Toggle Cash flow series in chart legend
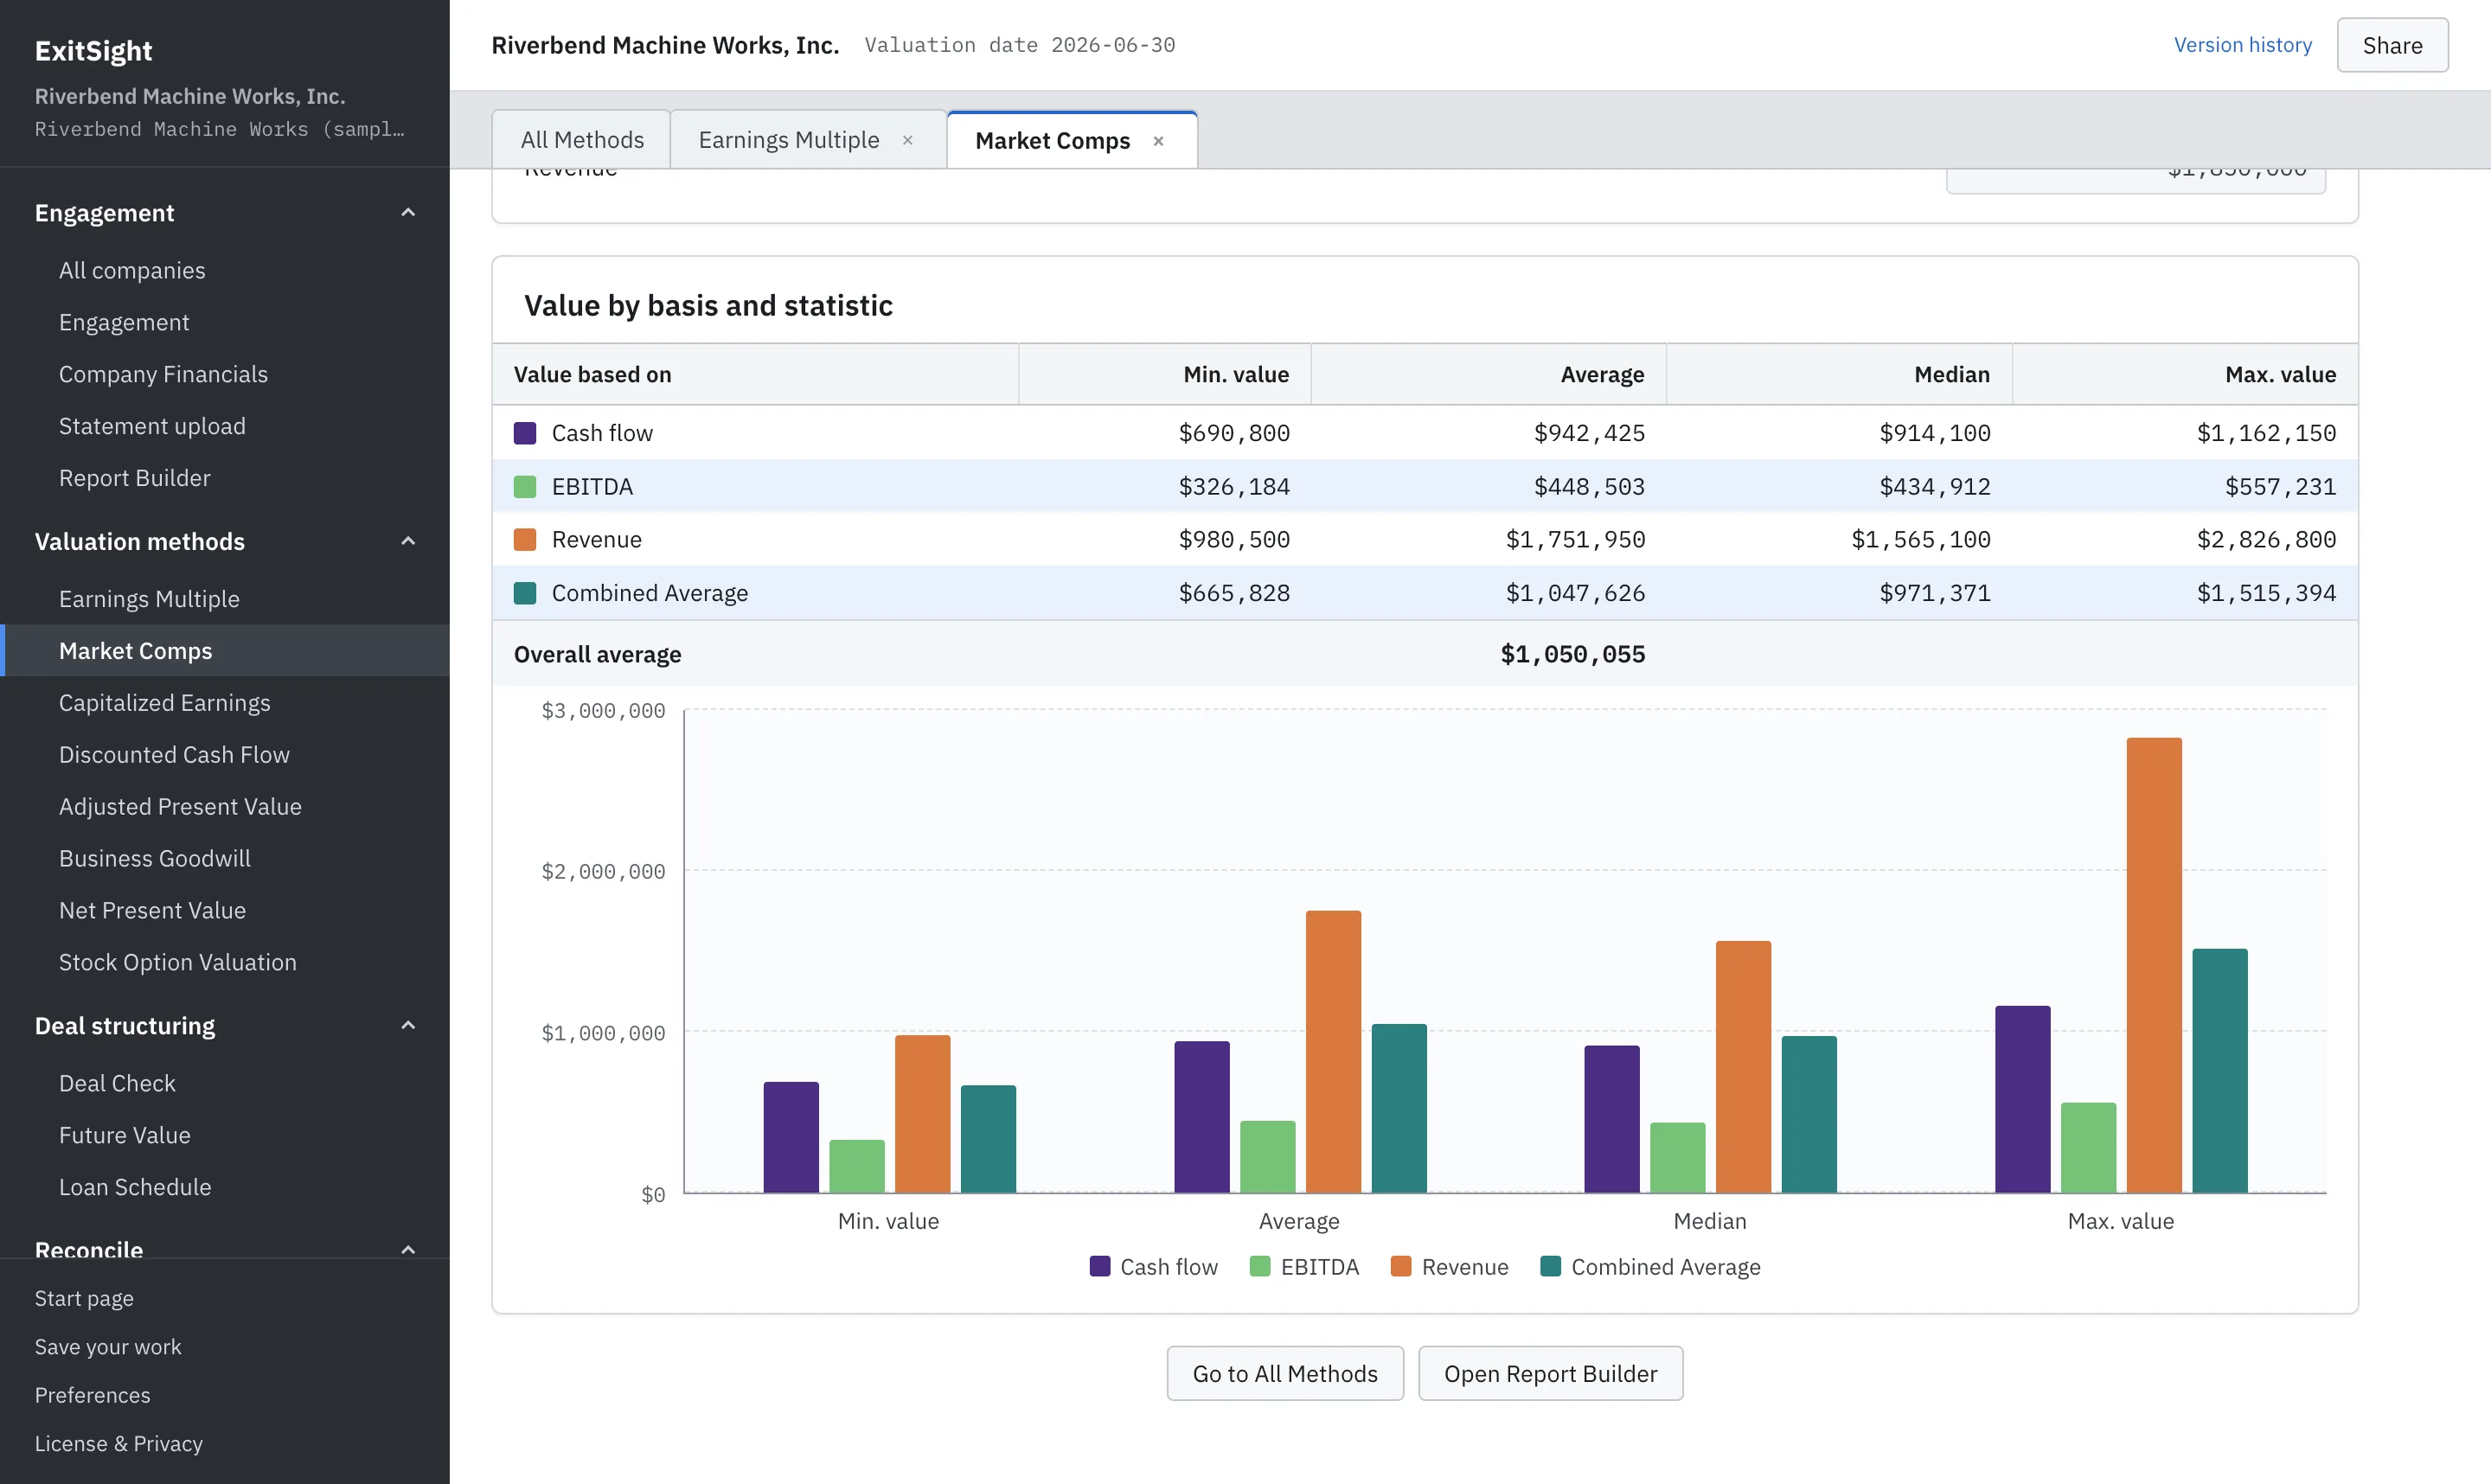 click(1153, 1267)
